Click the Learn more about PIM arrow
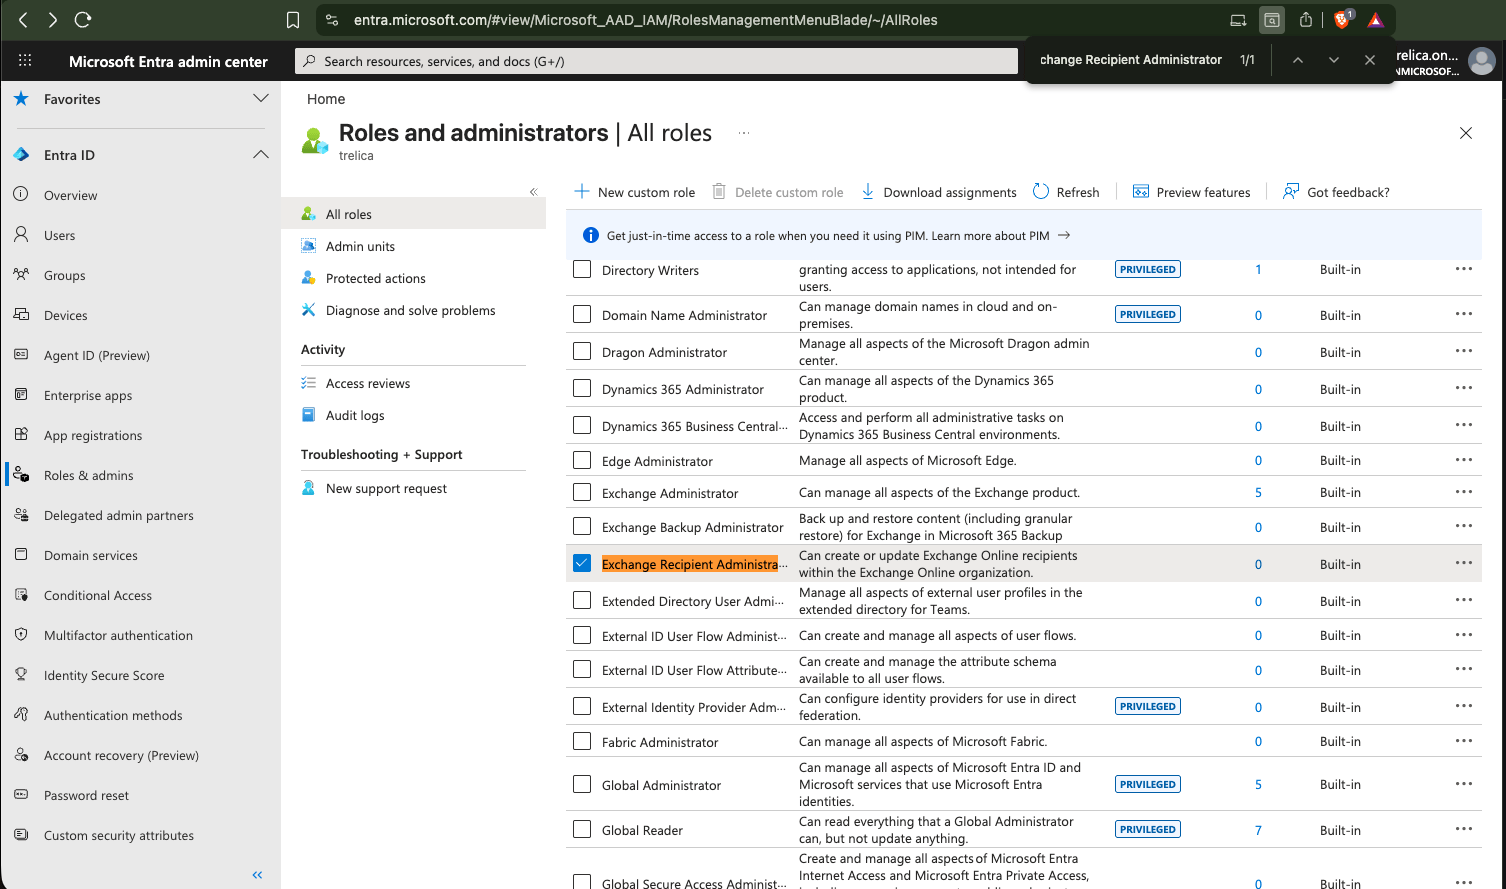1506x889 pixels. click(x=1064, y=235)
